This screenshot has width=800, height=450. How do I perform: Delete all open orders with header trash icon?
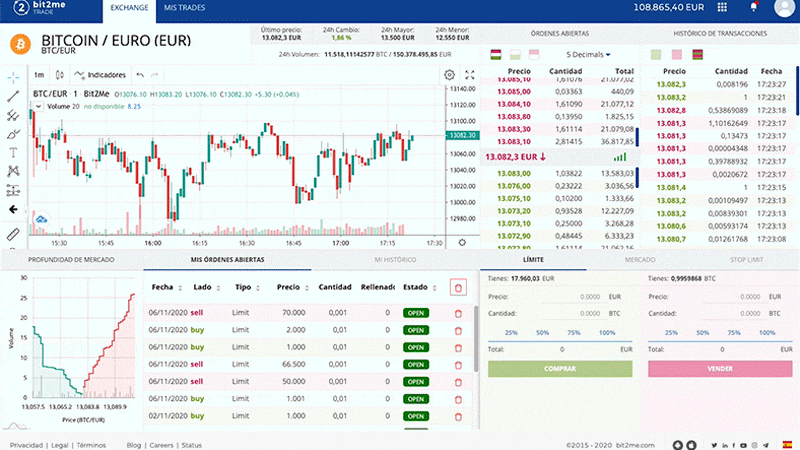pos(458,288)
